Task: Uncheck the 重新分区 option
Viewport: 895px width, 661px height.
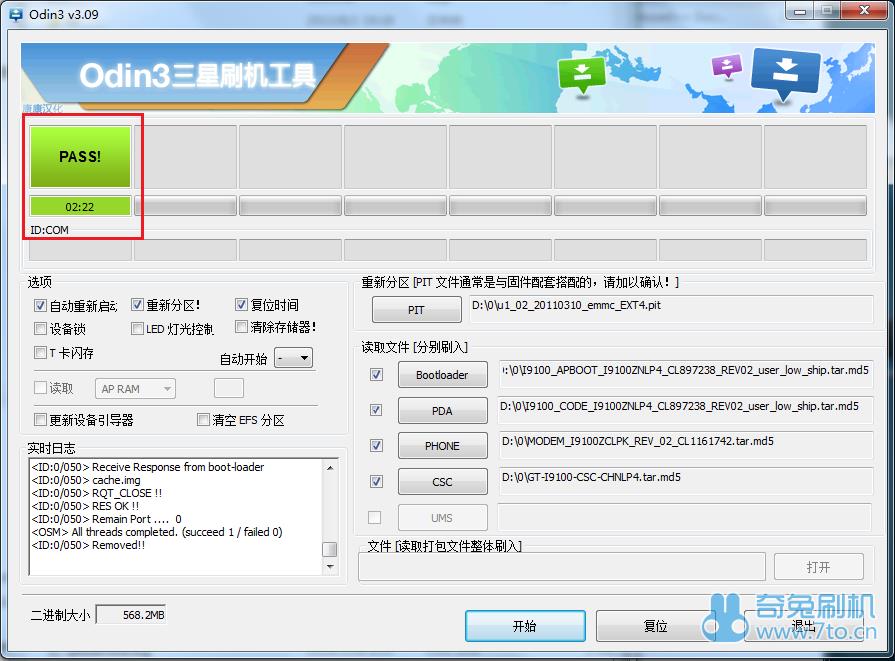Action: pos(138,306)
